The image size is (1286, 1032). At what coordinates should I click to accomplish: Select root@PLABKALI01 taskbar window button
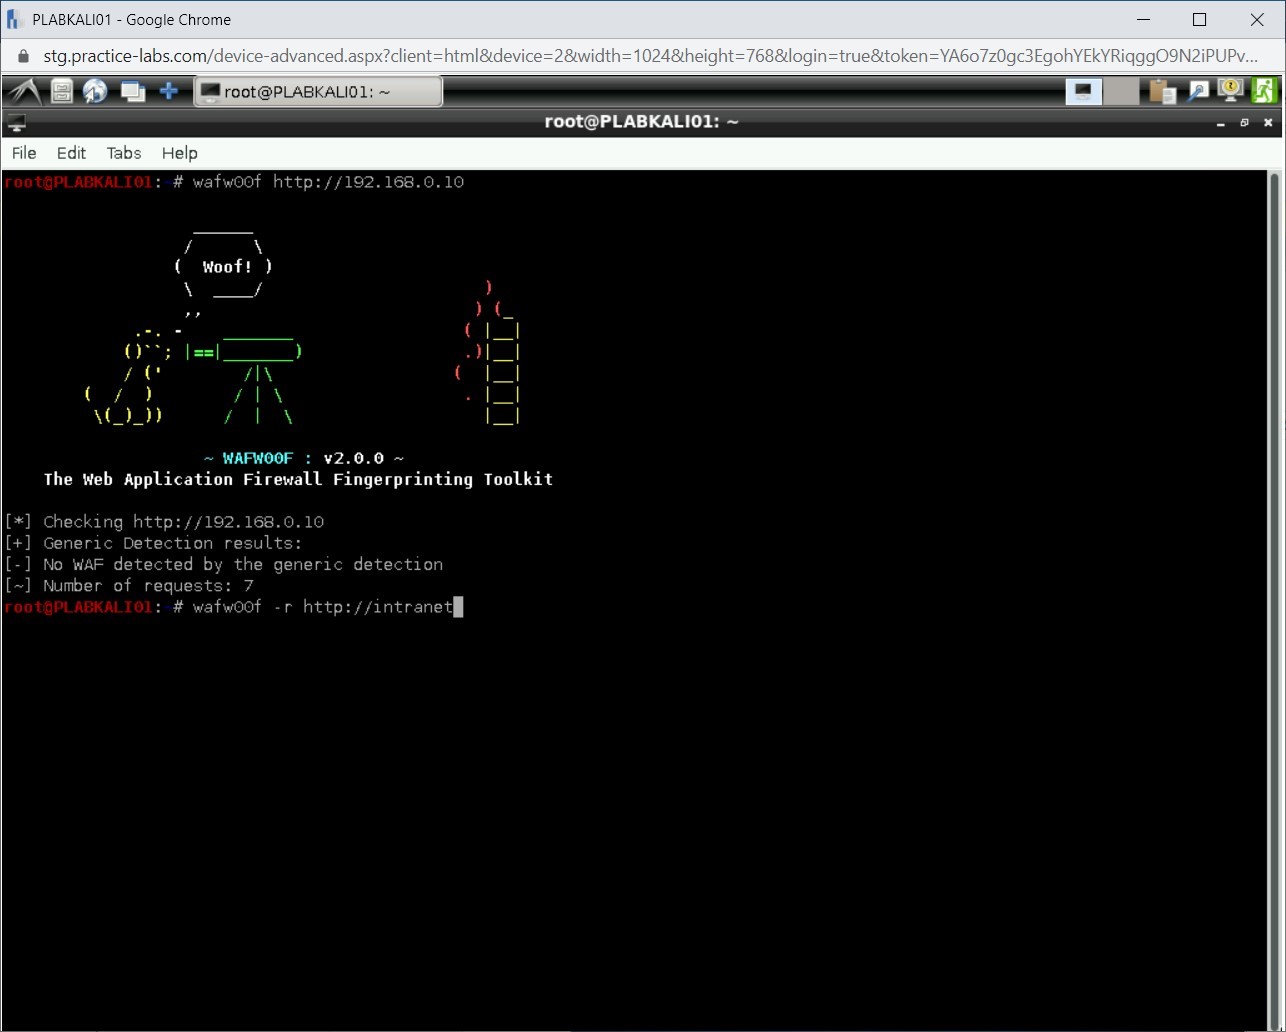(318, 92)
